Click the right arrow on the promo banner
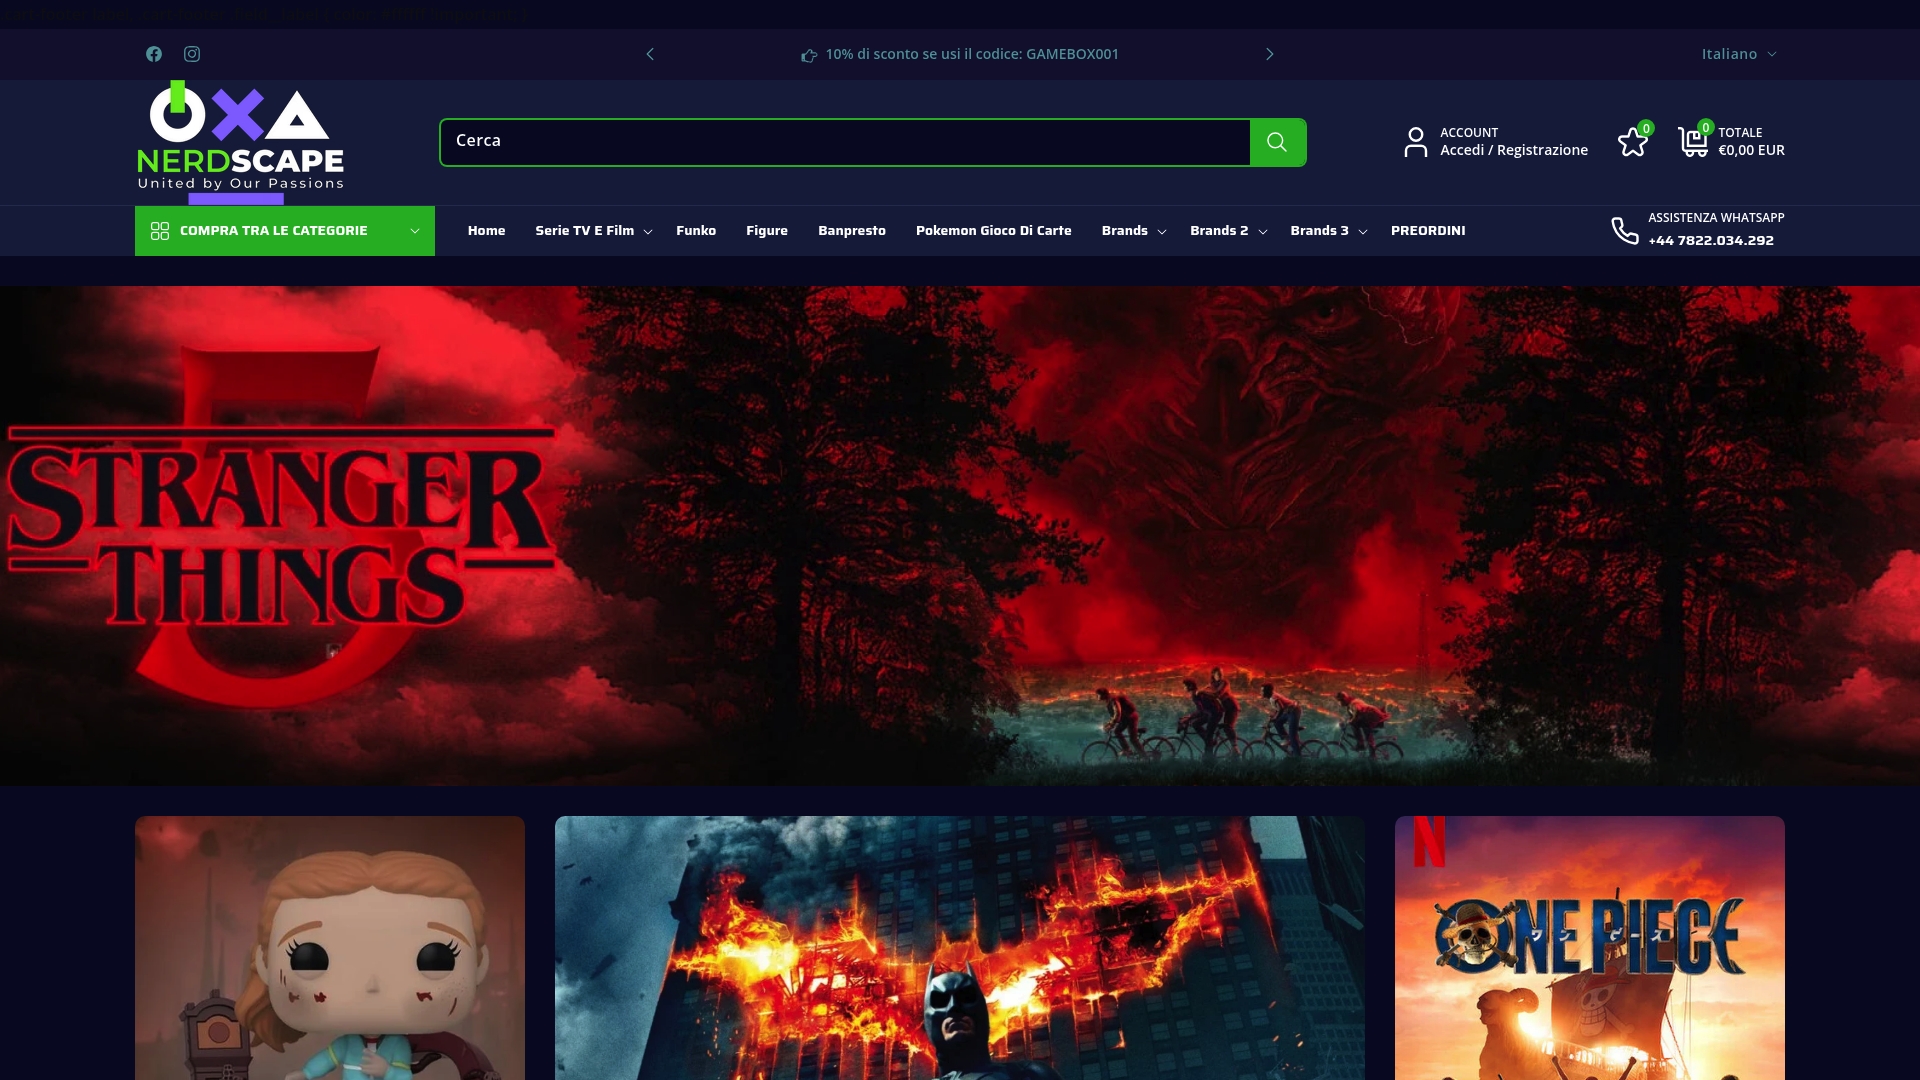1920x1080 pixels. point(1270,54)
